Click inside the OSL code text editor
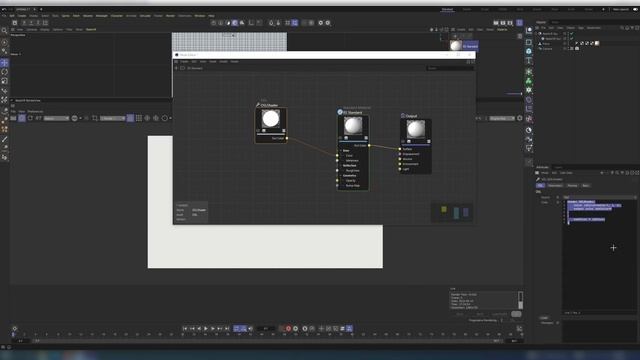 (x=600, y=257)
